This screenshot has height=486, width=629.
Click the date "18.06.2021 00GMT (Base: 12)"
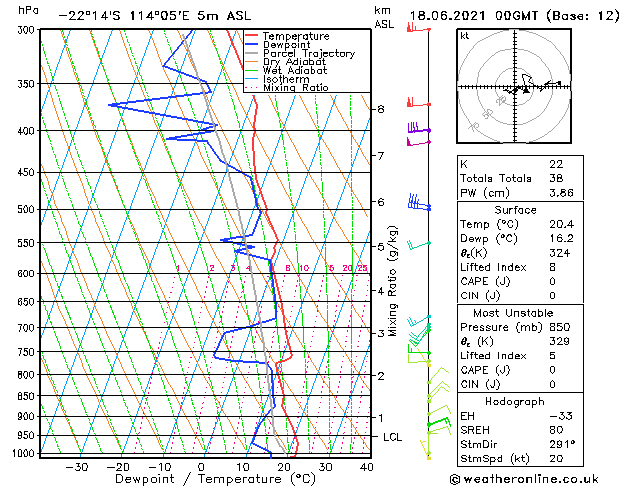514,16
